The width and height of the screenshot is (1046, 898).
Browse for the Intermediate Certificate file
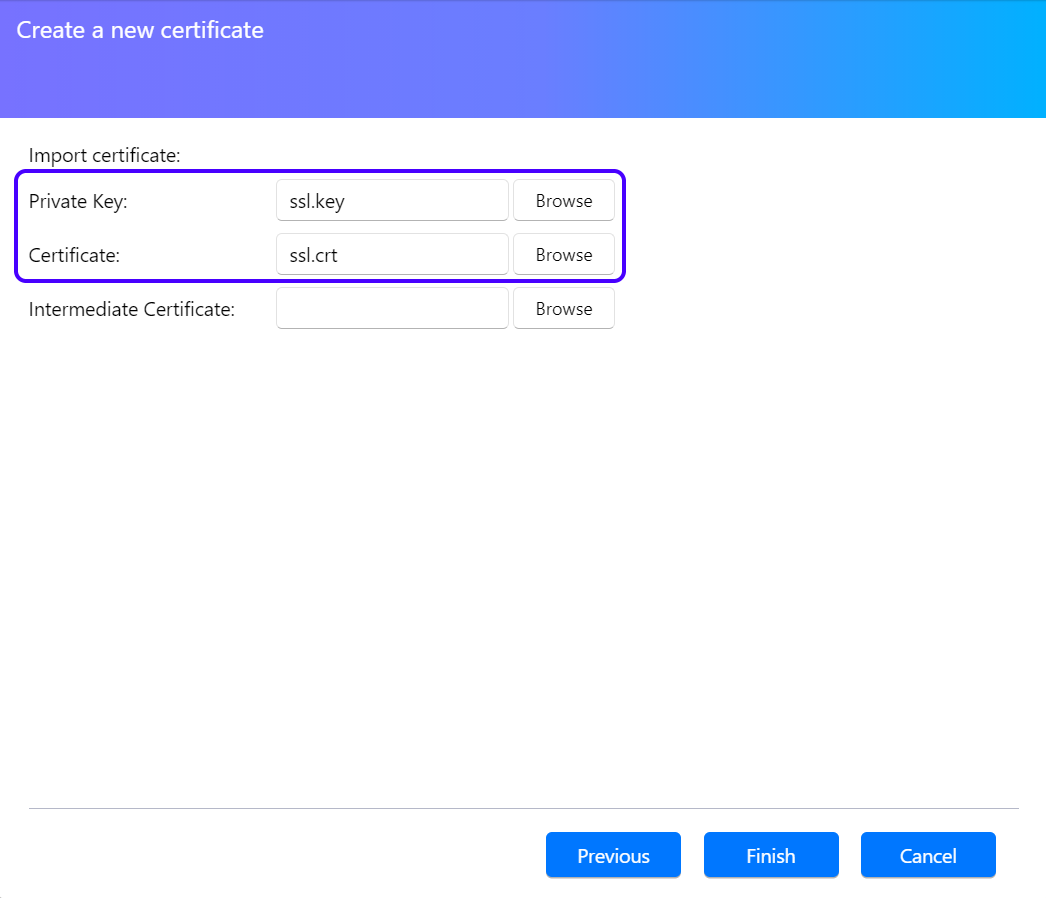pyautogui.click(x=564, y=308)
